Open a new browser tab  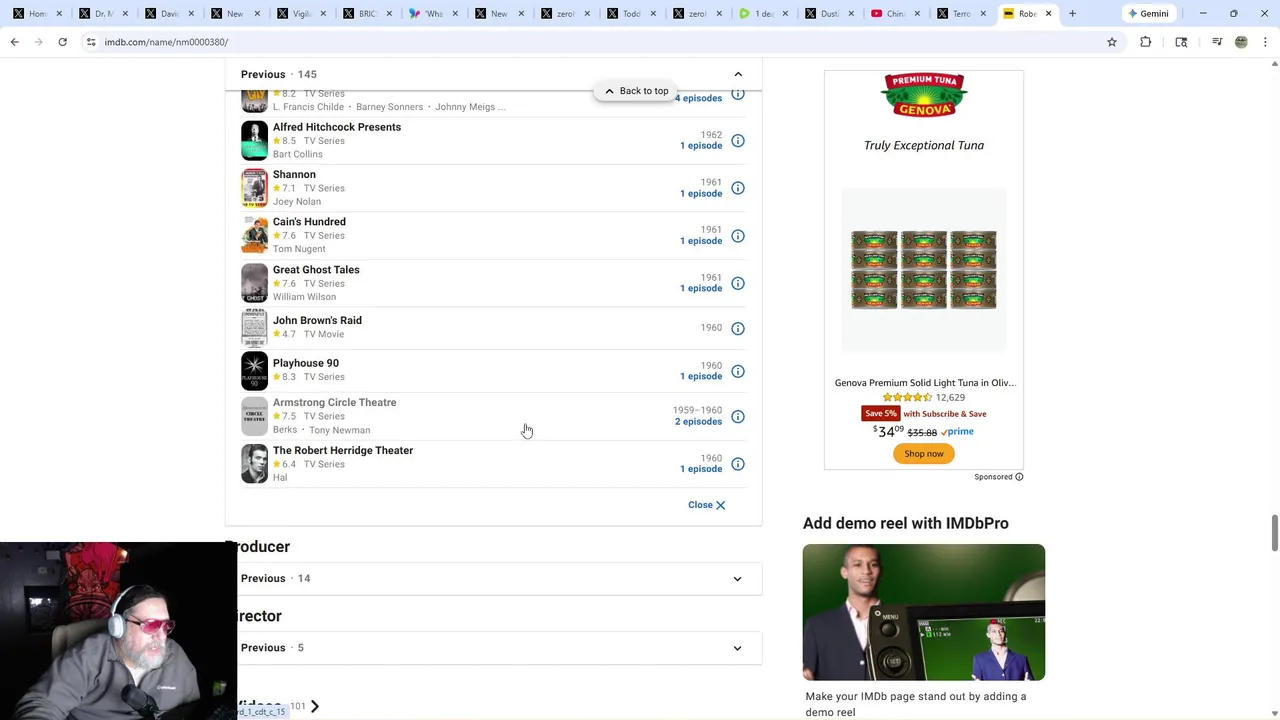coord(1072,14)
